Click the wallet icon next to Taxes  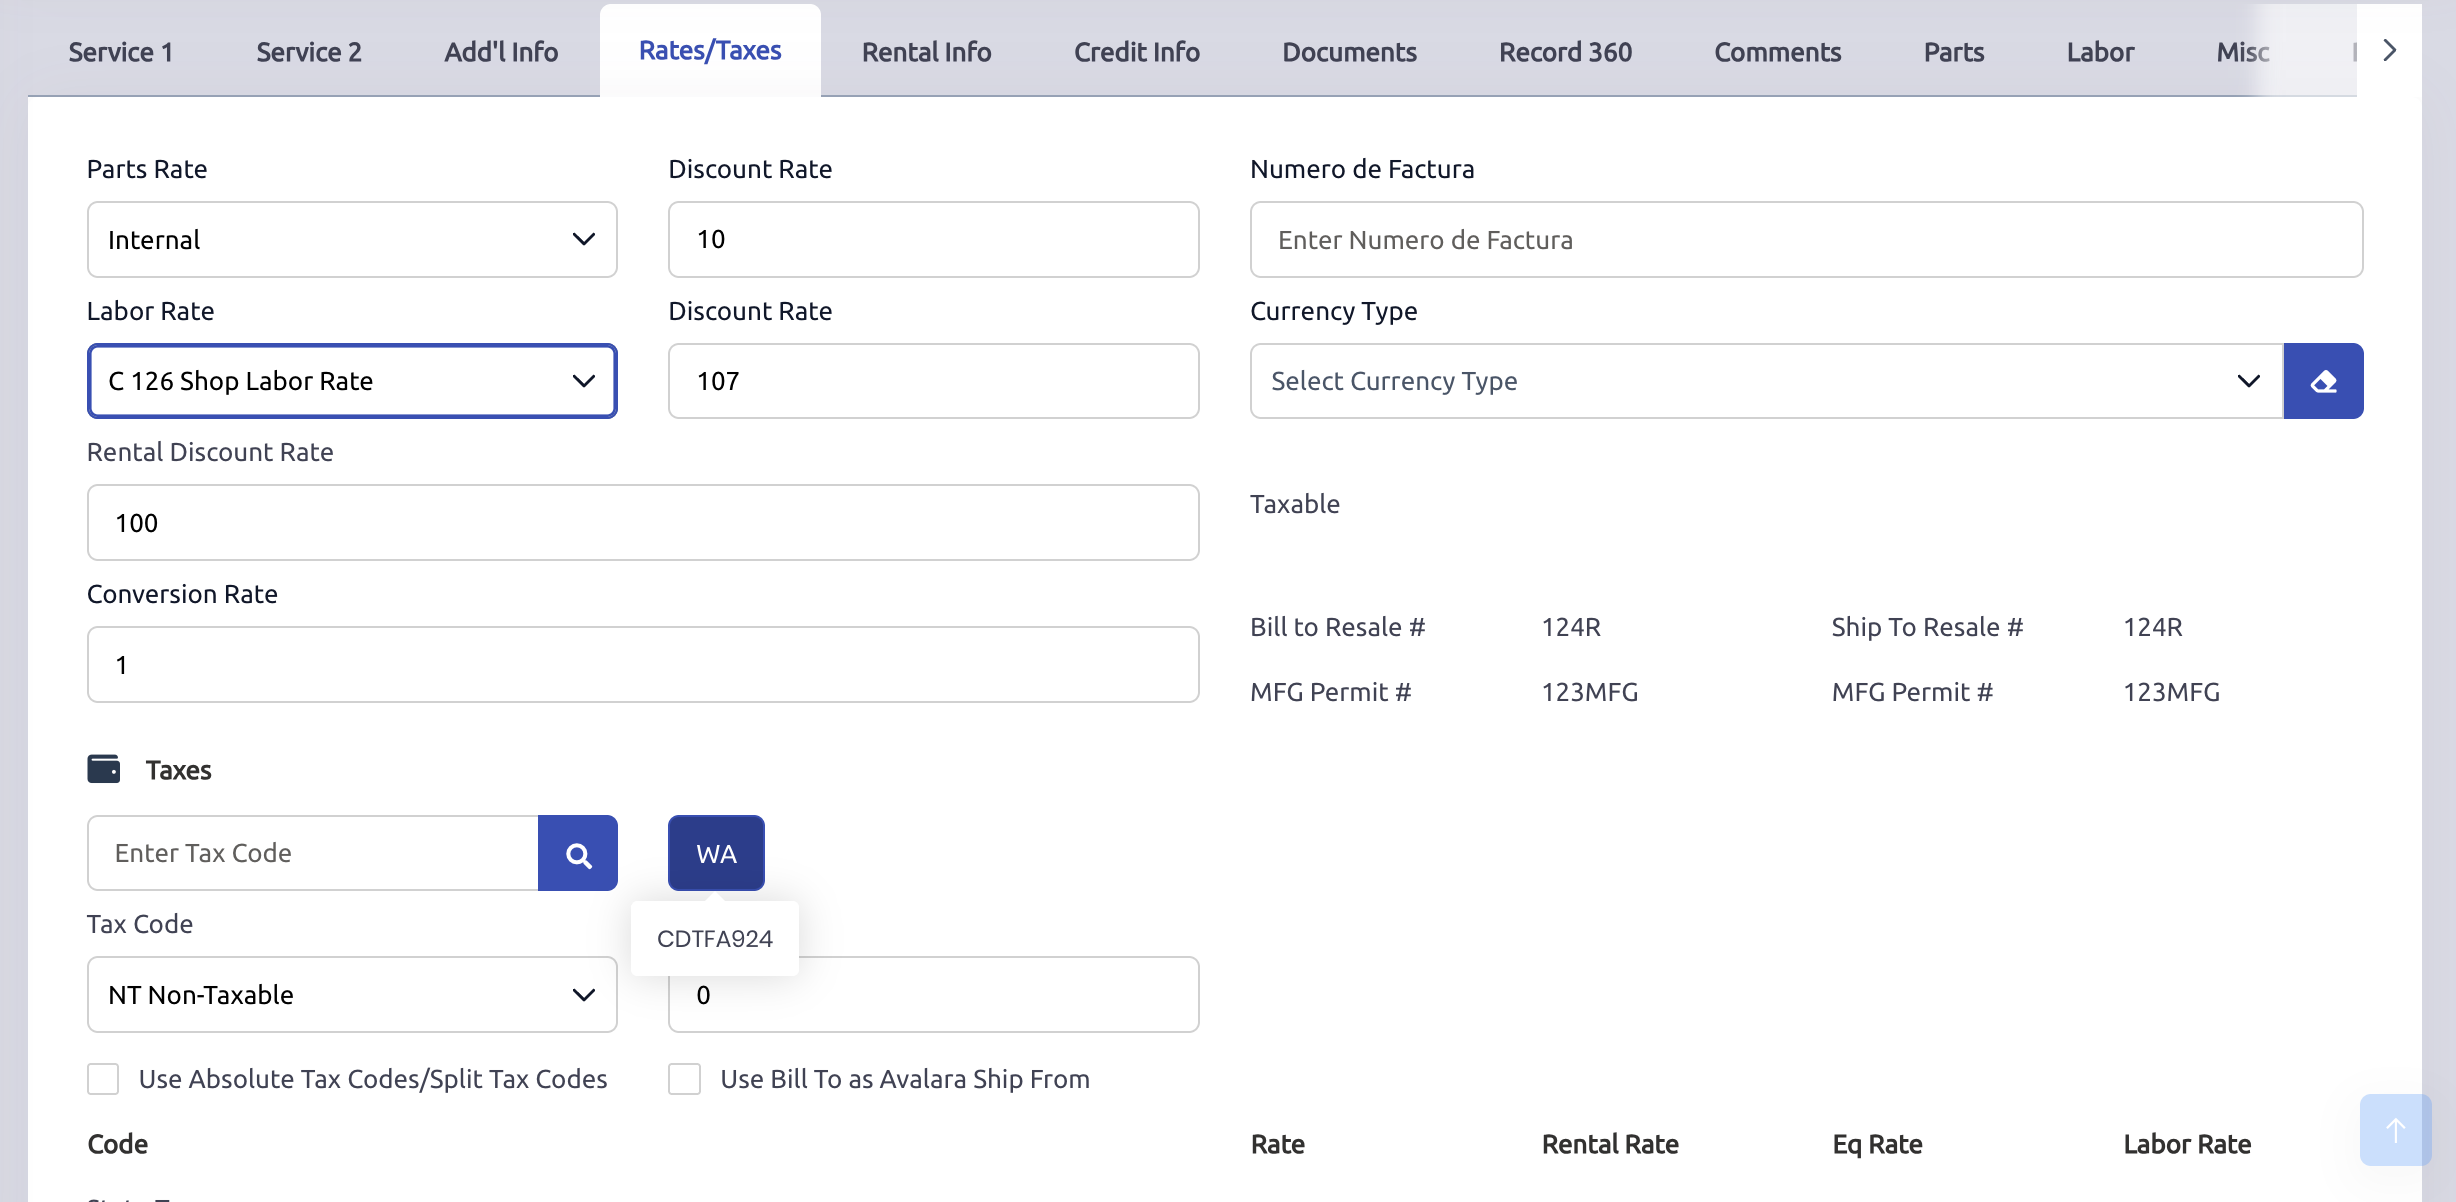[x=104, y=769]
